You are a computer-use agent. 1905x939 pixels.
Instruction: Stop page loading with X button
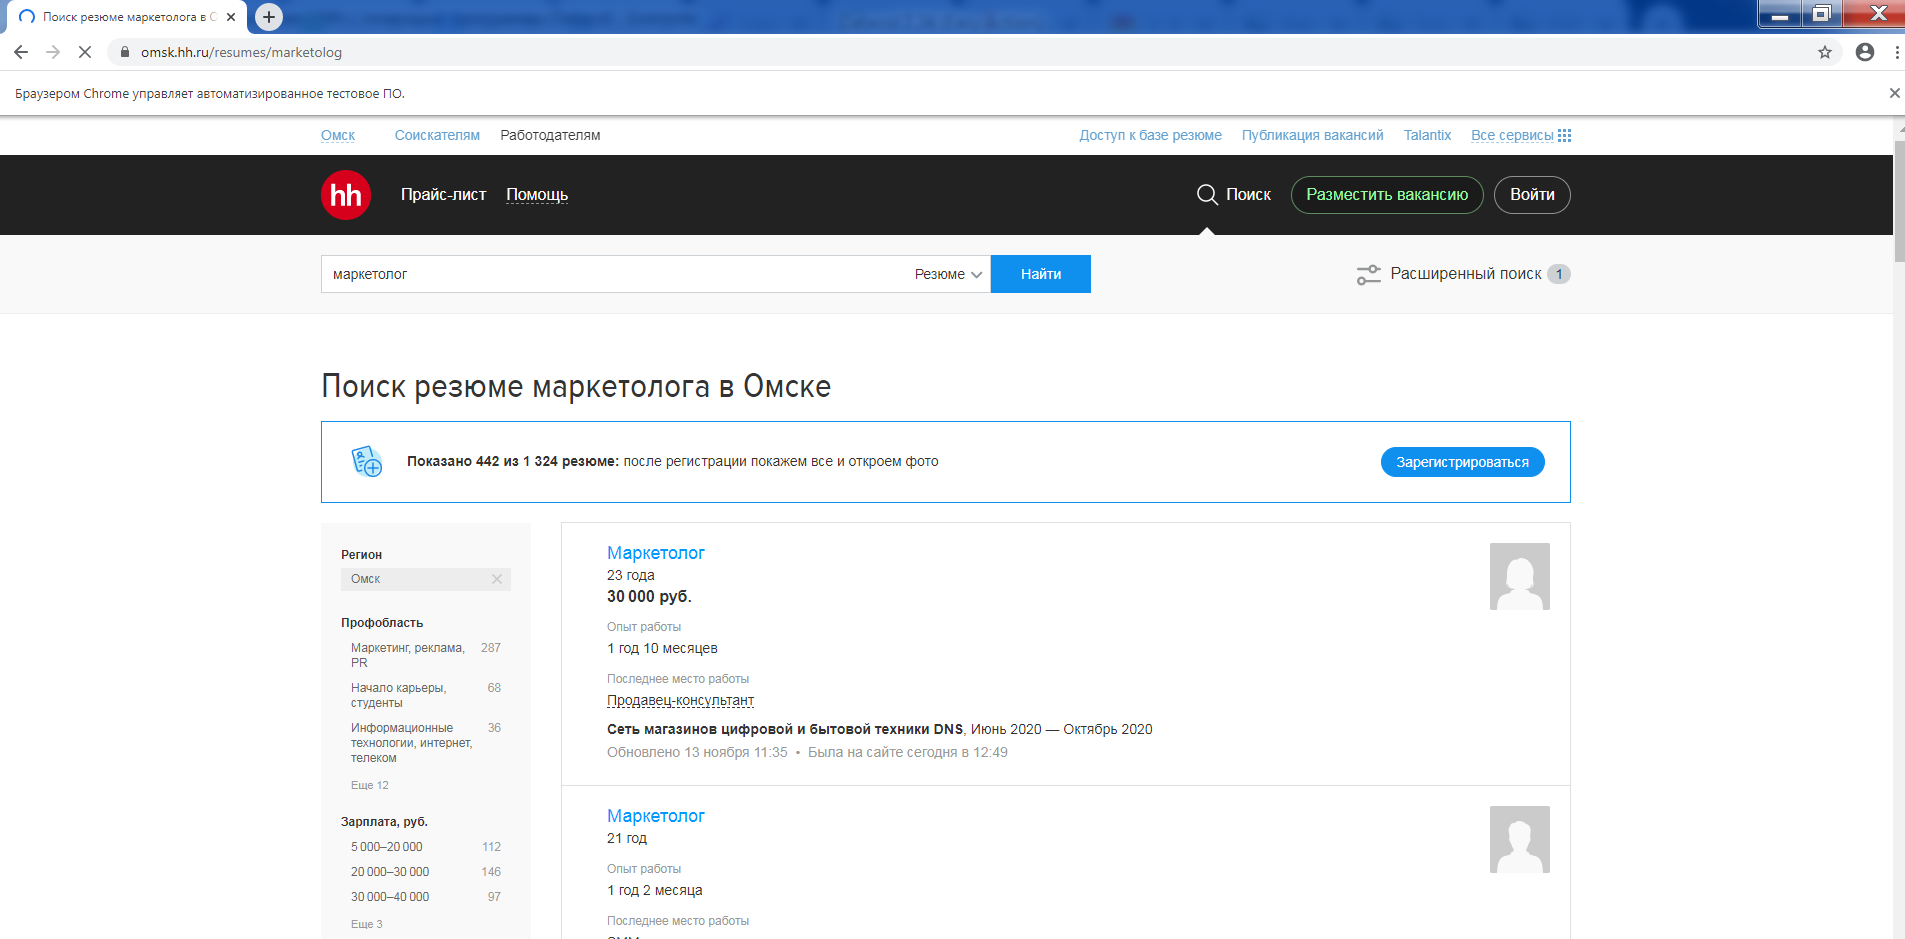point(85,52)
